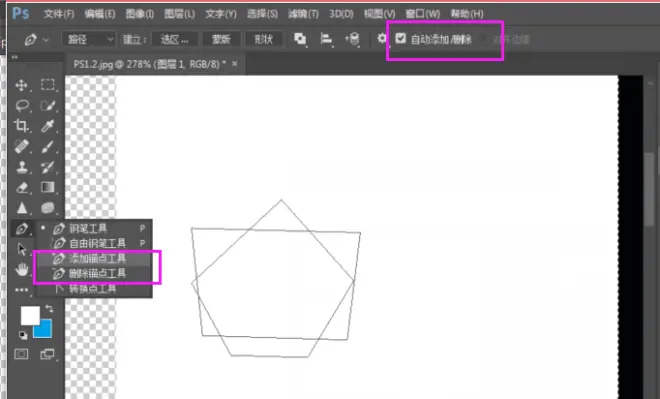Toggle Quick Mask mode icon
The width and height of the screenshot is (660, 399).
(x=21, y=354)
